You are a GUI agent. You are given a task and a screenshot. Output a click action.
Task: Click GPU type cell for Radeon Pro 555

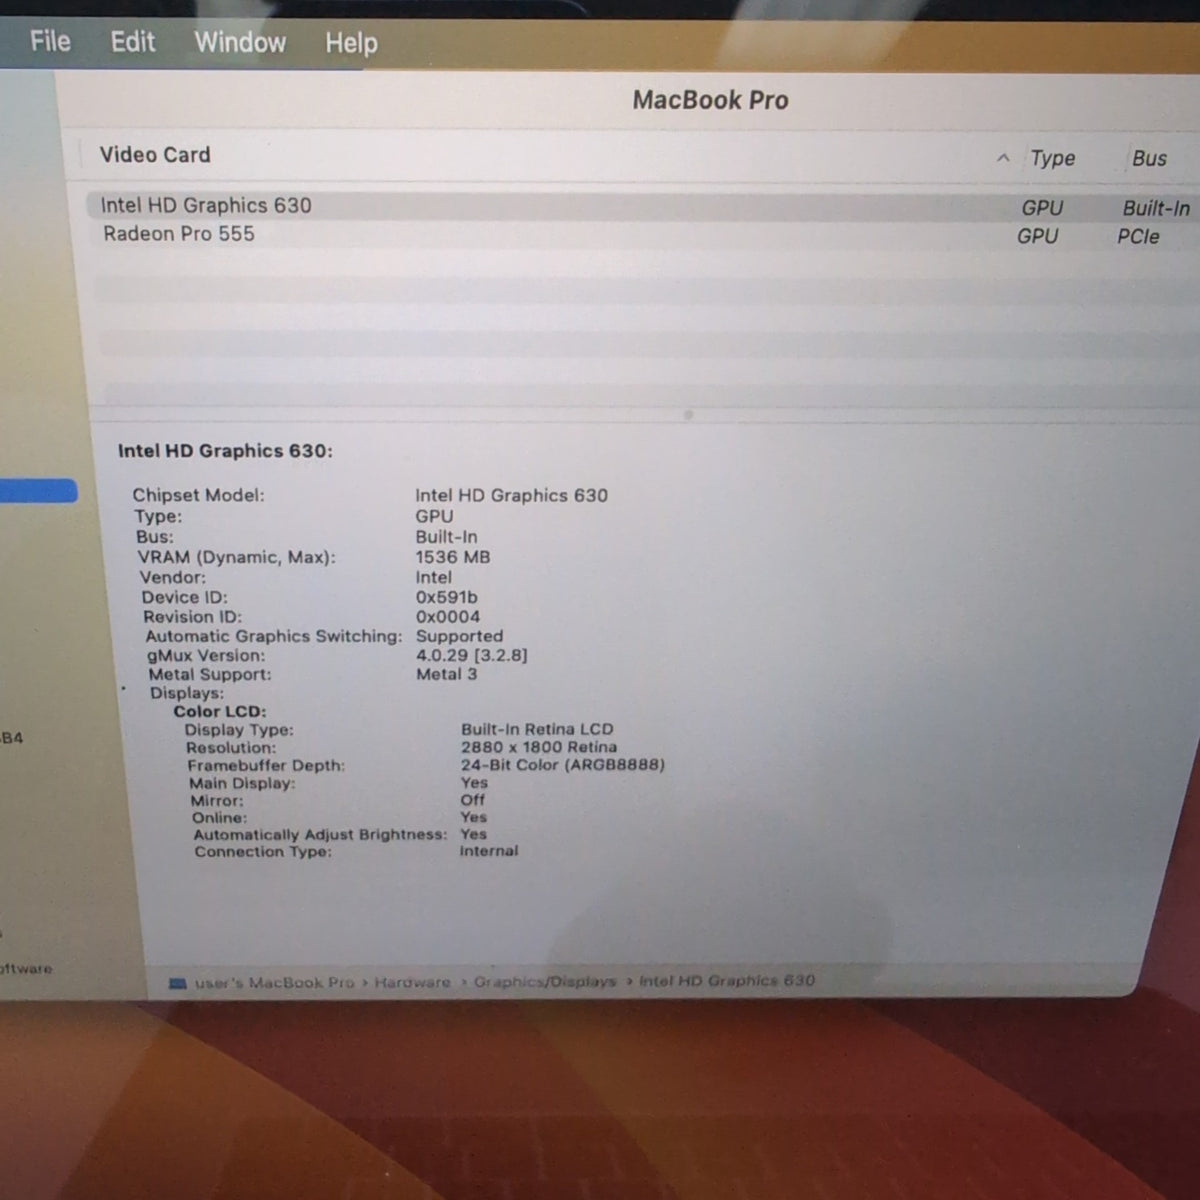tap(1037, 236)
